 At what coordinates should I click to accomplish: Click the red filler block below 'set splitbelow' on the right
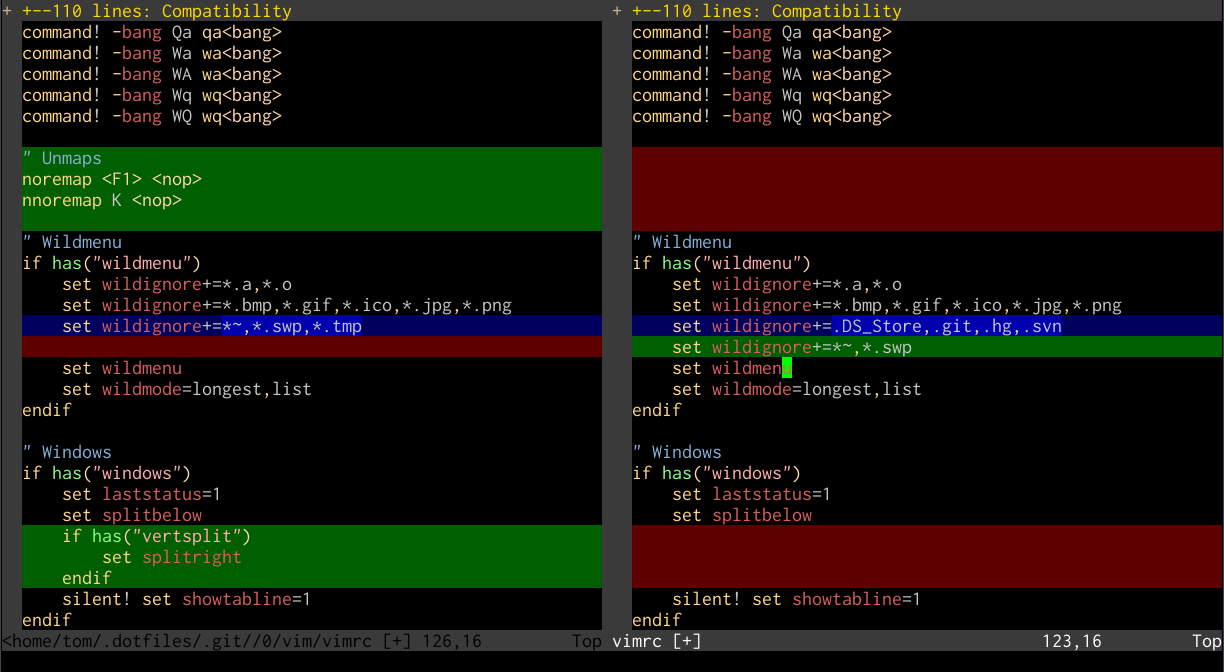tap(900, 557)
